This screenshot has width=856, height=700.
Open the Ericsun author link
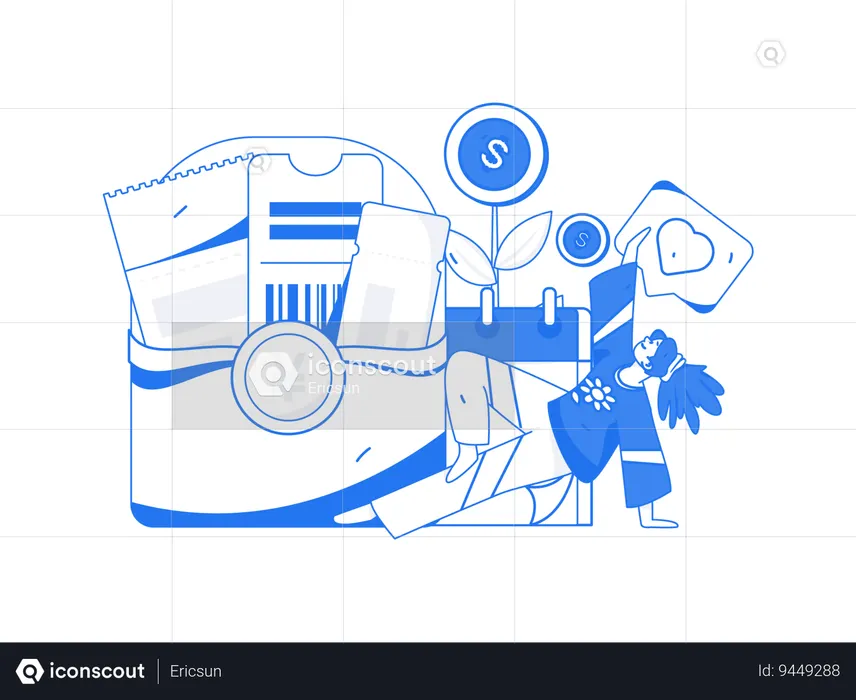click(195, 671)
